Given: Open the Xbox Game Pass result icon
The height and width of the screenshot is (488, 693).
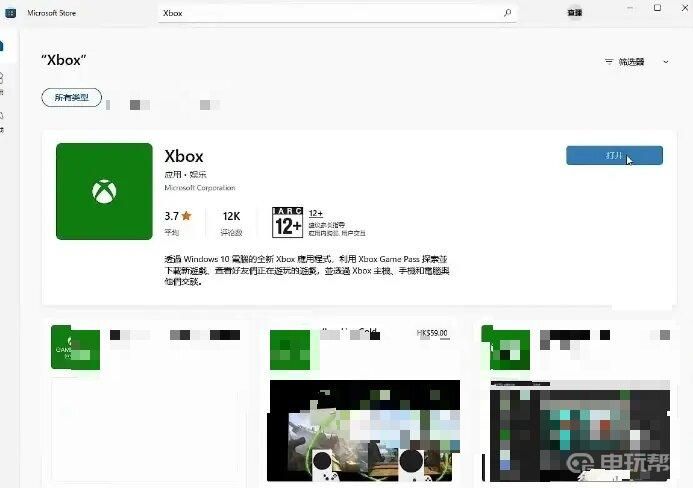Looking at the screenshot, I should pyautogui.click(x=76, y=348).
